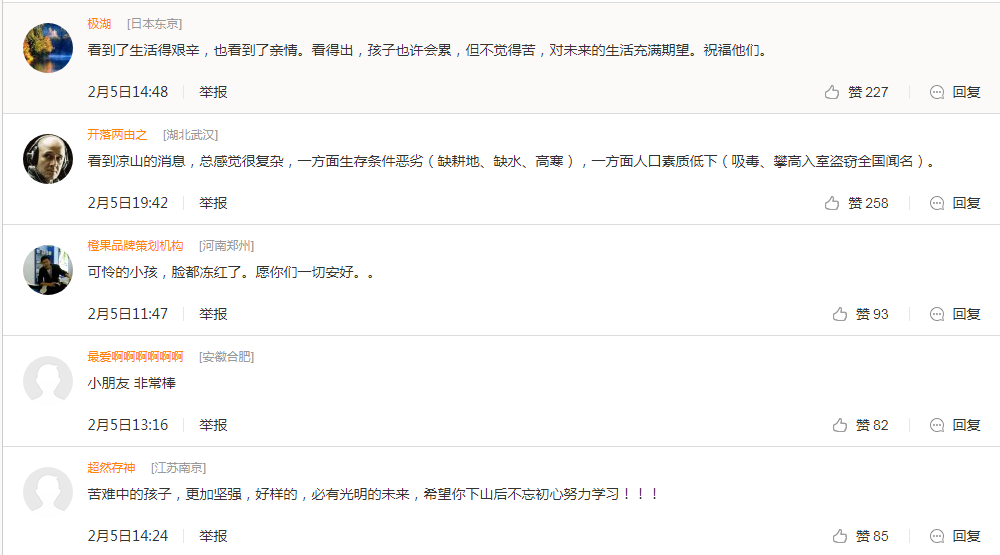Click 极湖's landscape avatar image
Viewport: 1000px width, 555px height.
pos(48,48)
